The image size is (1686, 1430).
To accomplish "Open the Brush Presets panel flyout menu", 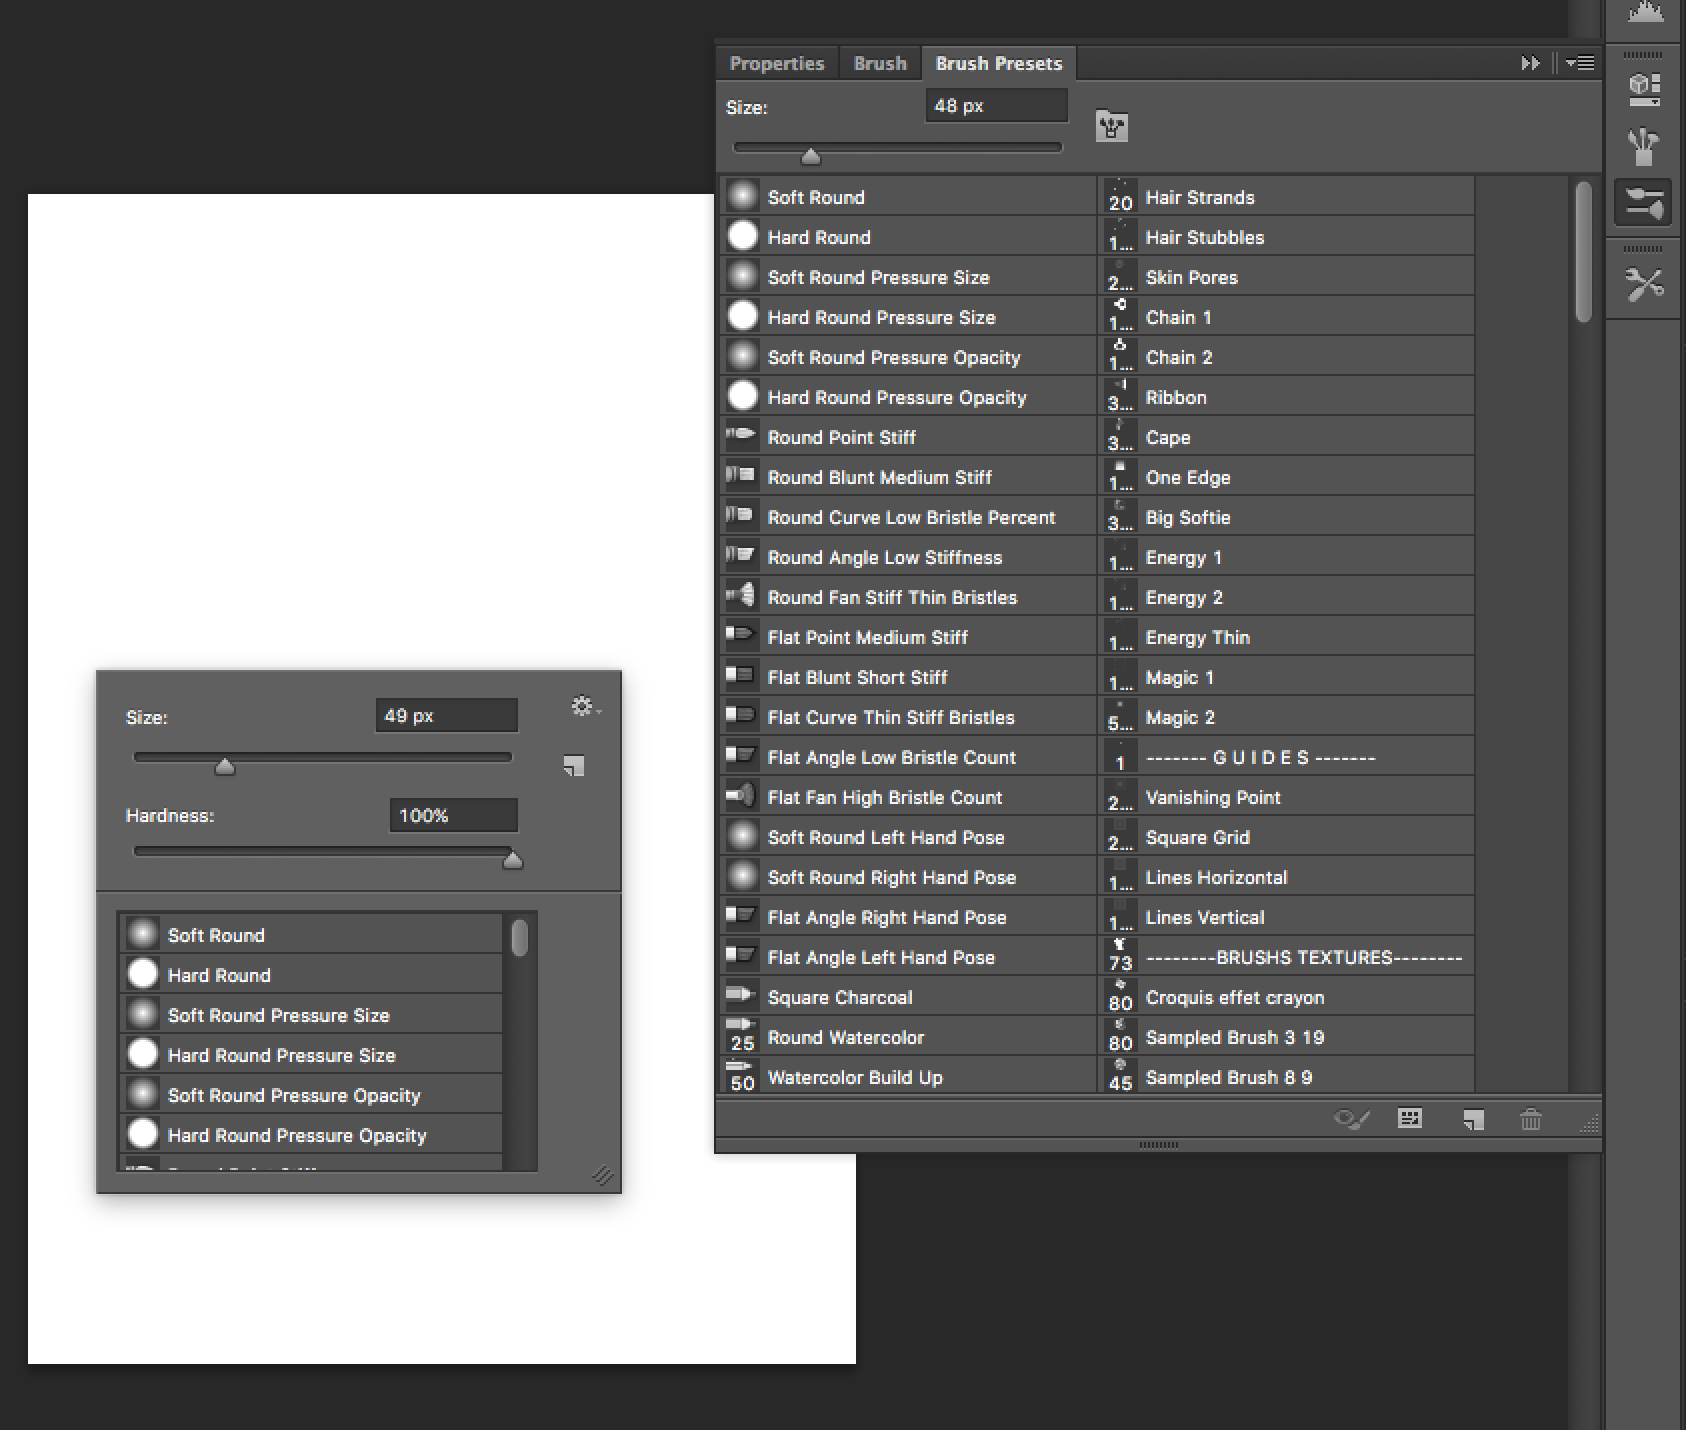I will click(x=1581, y=63).
